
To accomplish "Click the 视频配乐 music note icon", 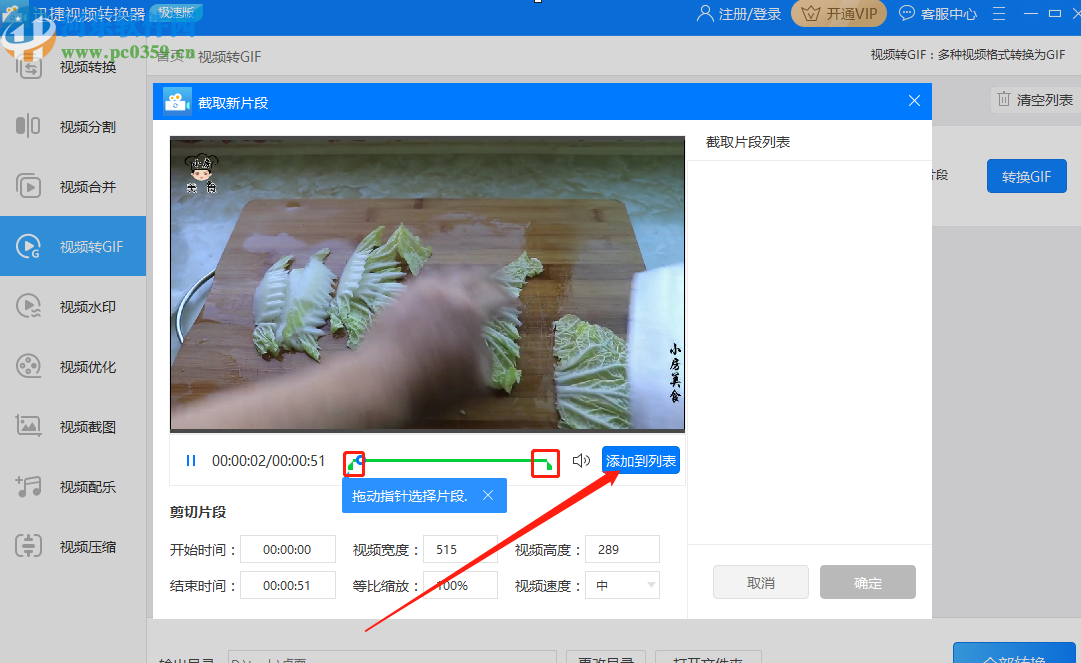I will 28,486.
